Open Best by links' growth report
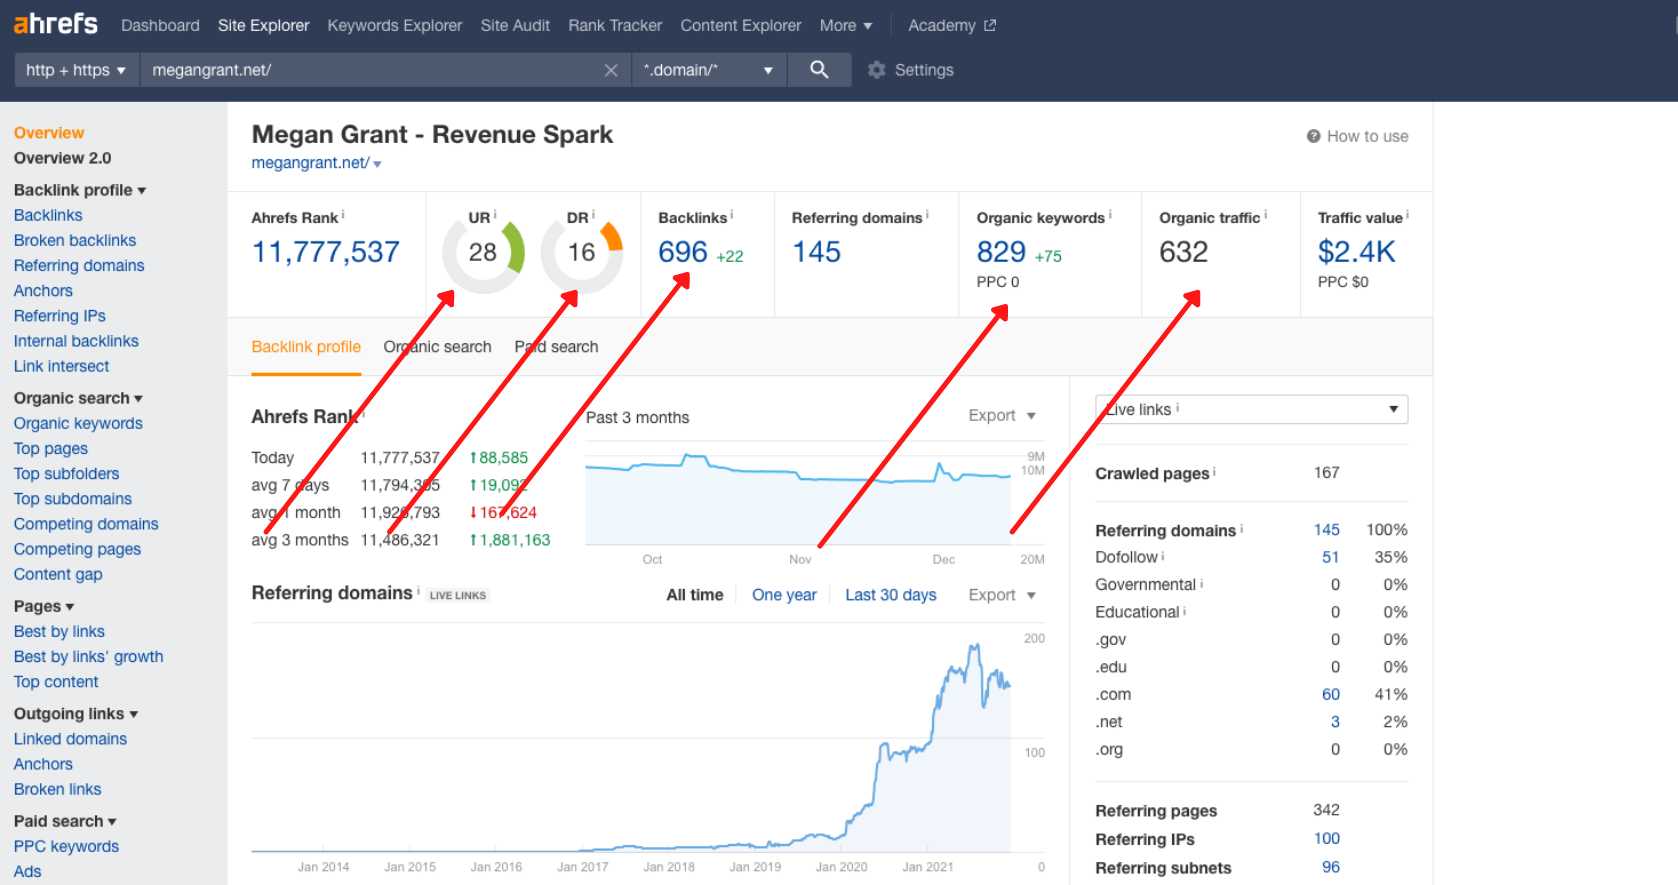Image resolution: width=1678 pixels, height=885 pixels. [x=89, y=657]
